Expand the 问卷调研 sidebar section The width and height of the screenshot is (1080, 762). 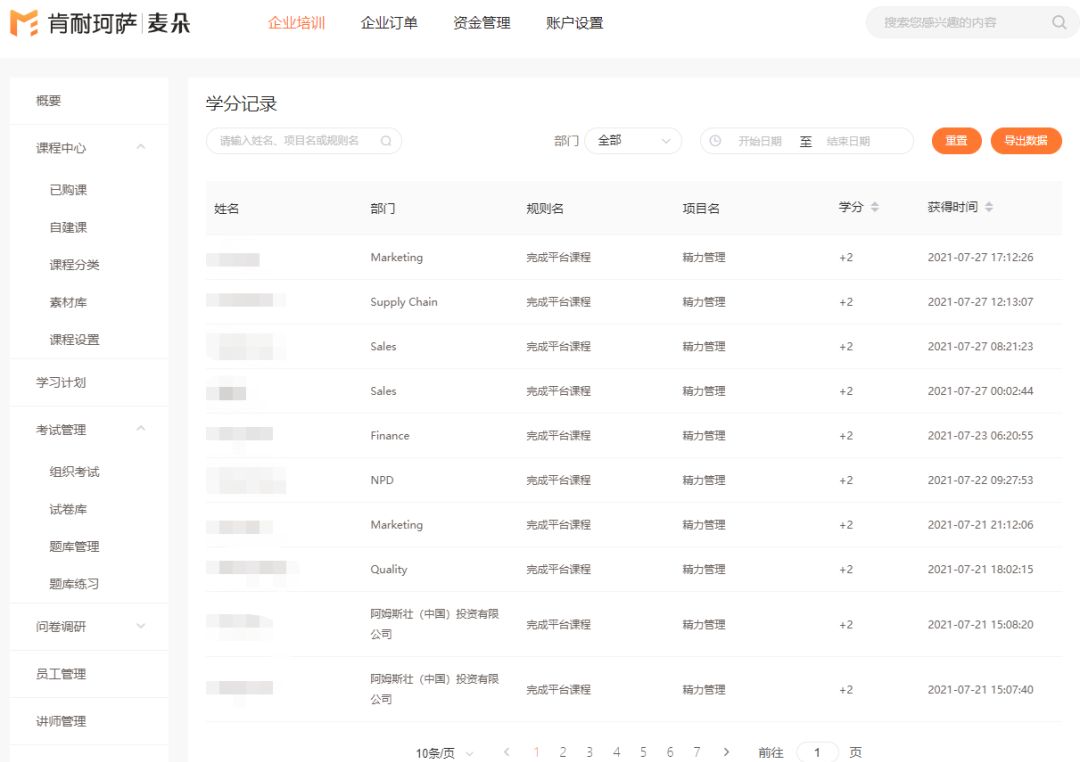140,626
